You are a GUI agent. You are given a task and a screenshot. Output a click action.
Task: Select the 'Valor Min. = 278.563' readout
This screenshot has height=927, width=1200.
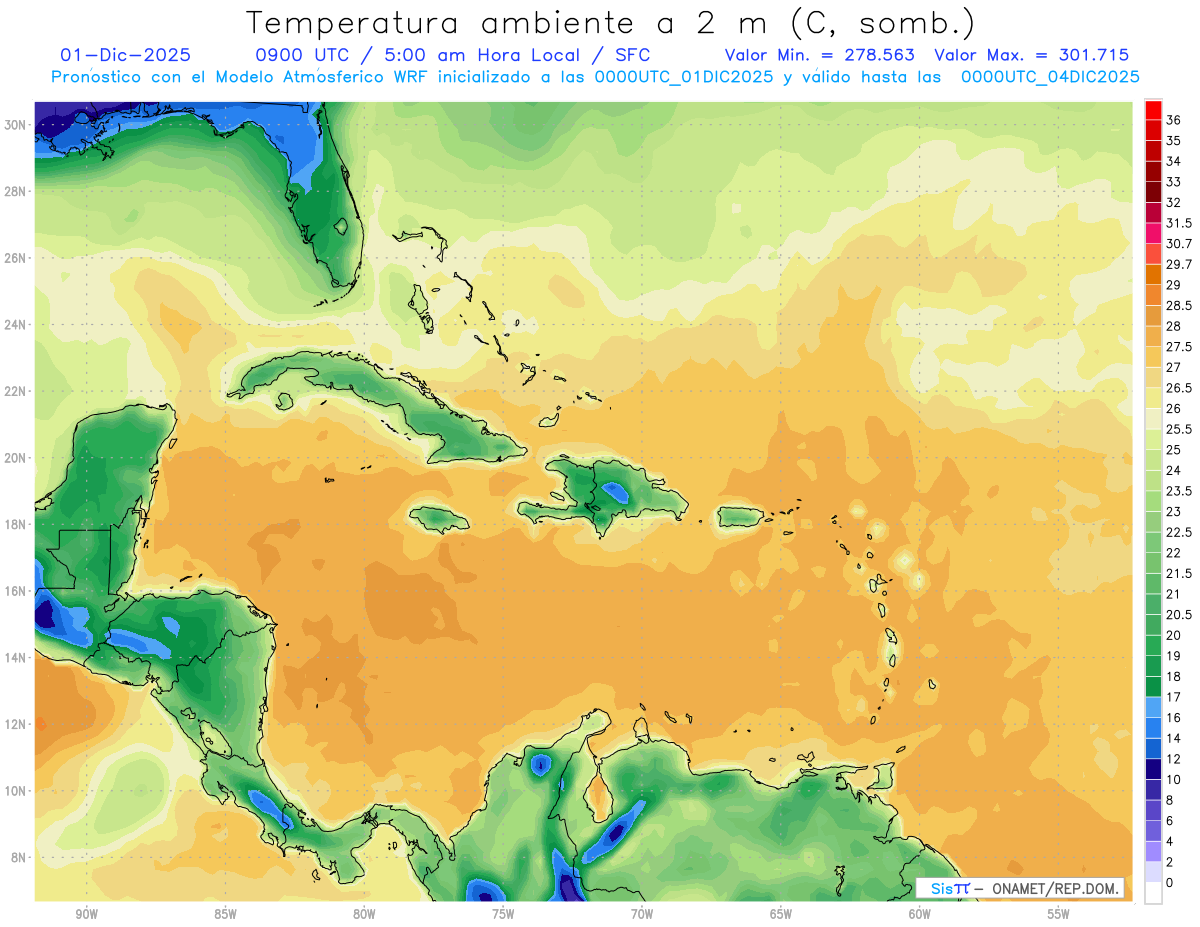click(x=819, y=55)
